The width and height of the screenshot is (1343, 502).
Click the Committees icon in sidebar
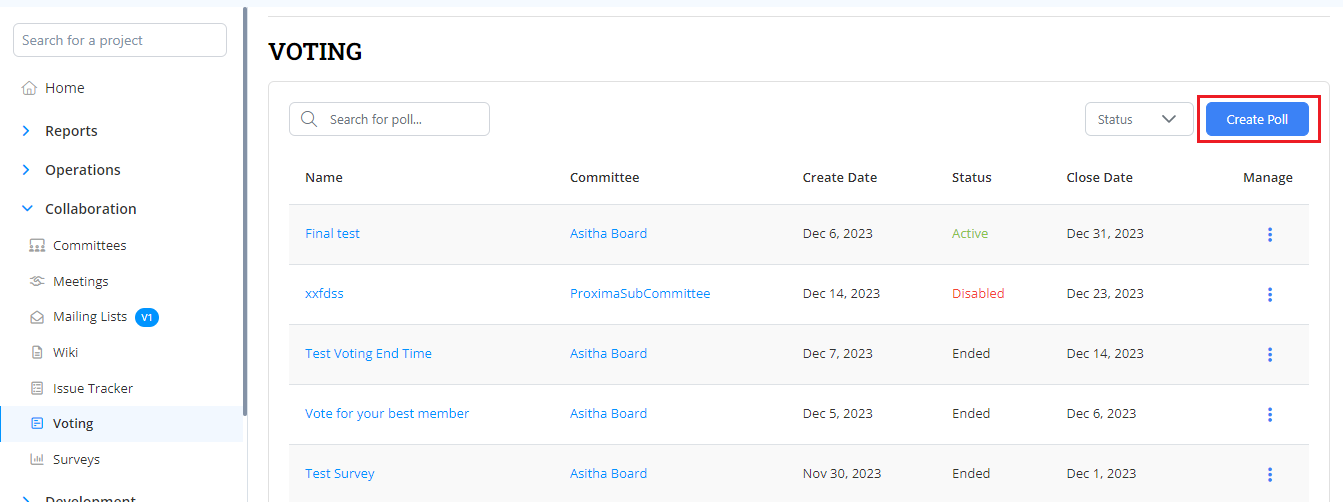tap(37, 246)
